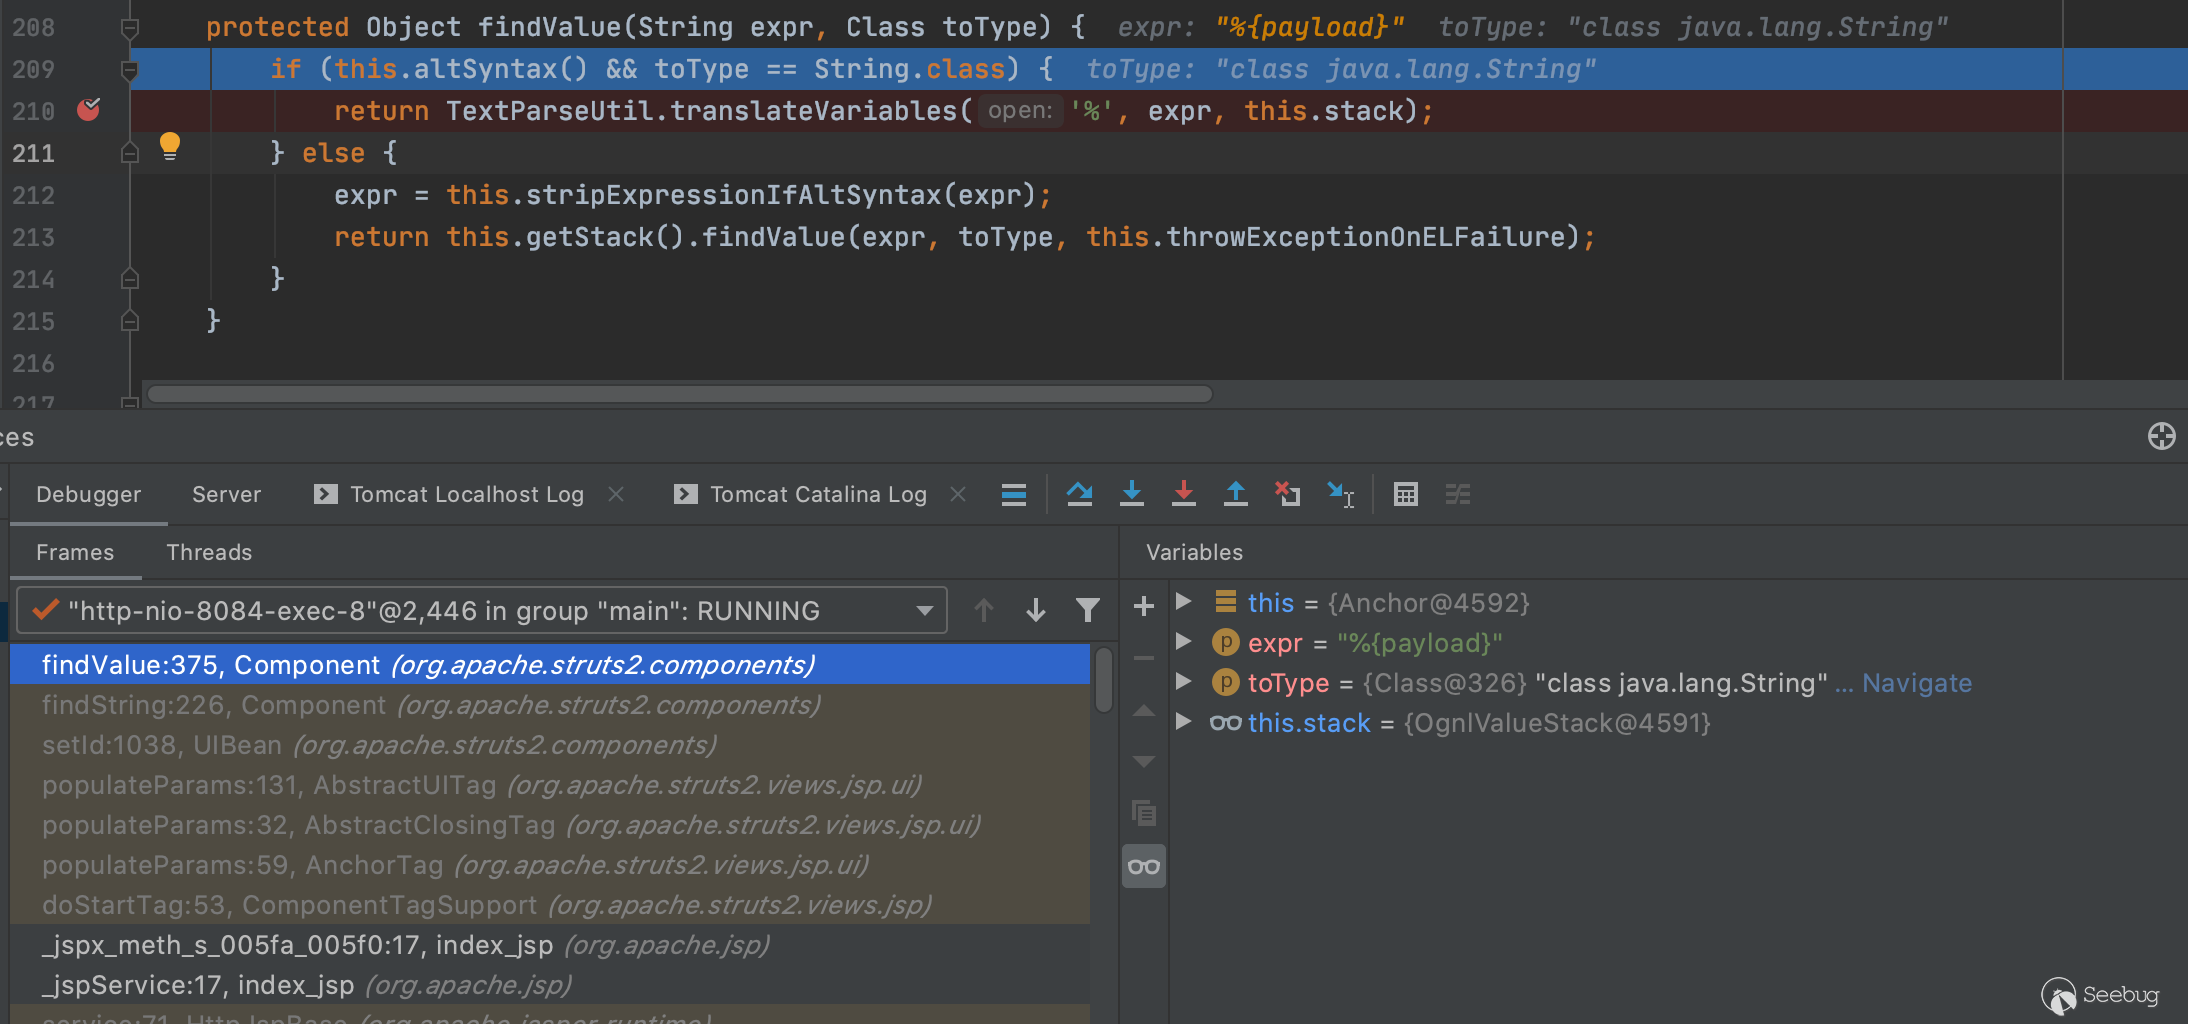Click the lightbulb quick-fix on line 211

click(170, 147)
